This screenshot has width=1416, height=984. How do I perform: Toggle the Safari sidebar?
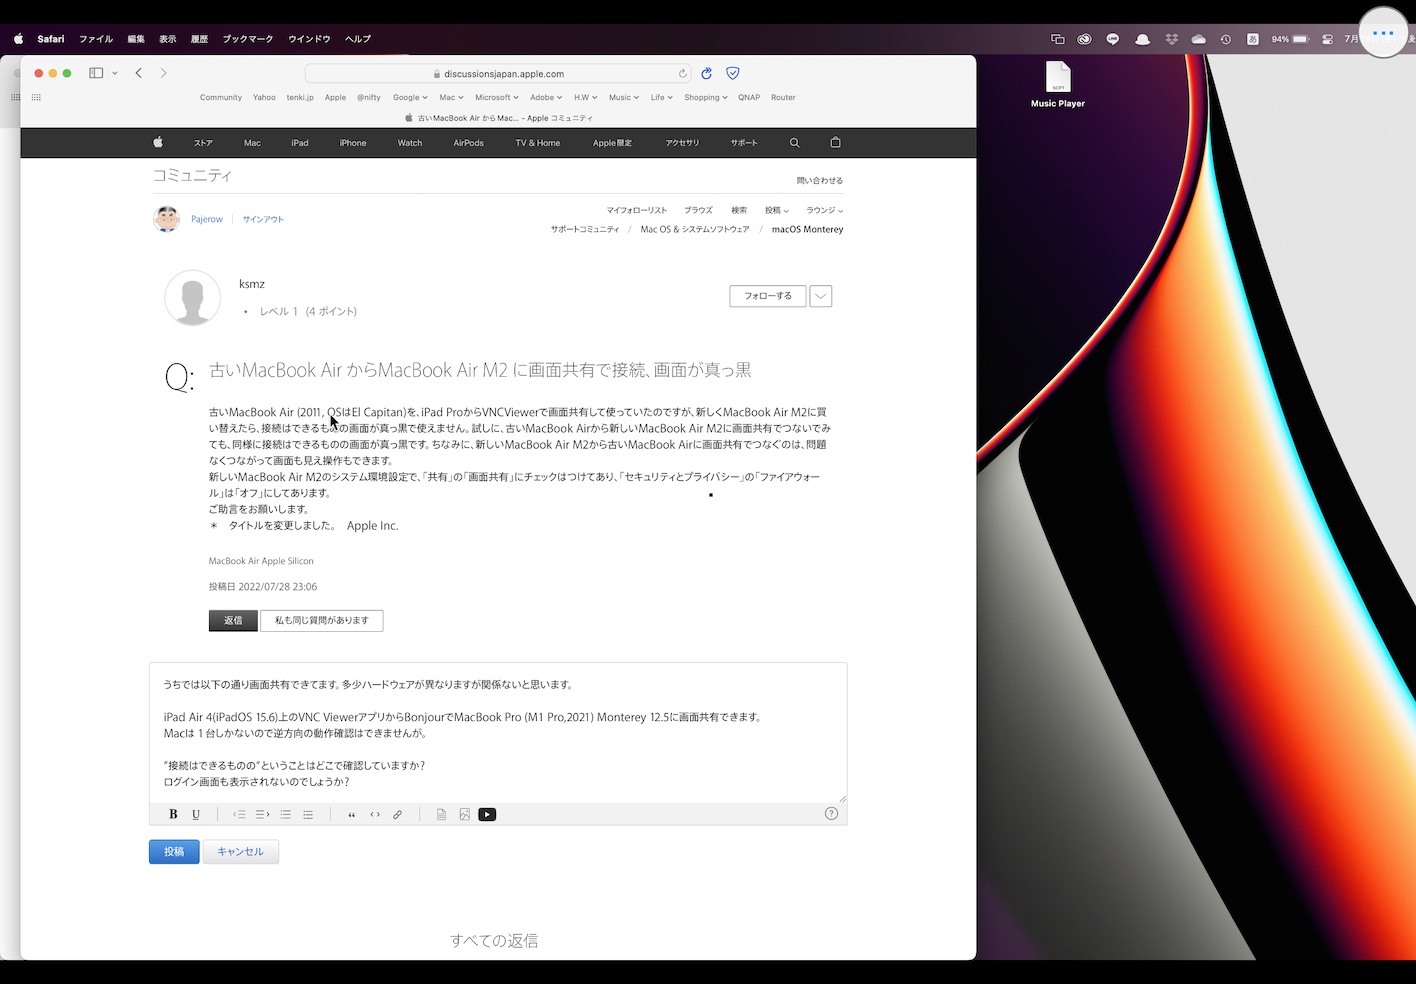[96, 73]
